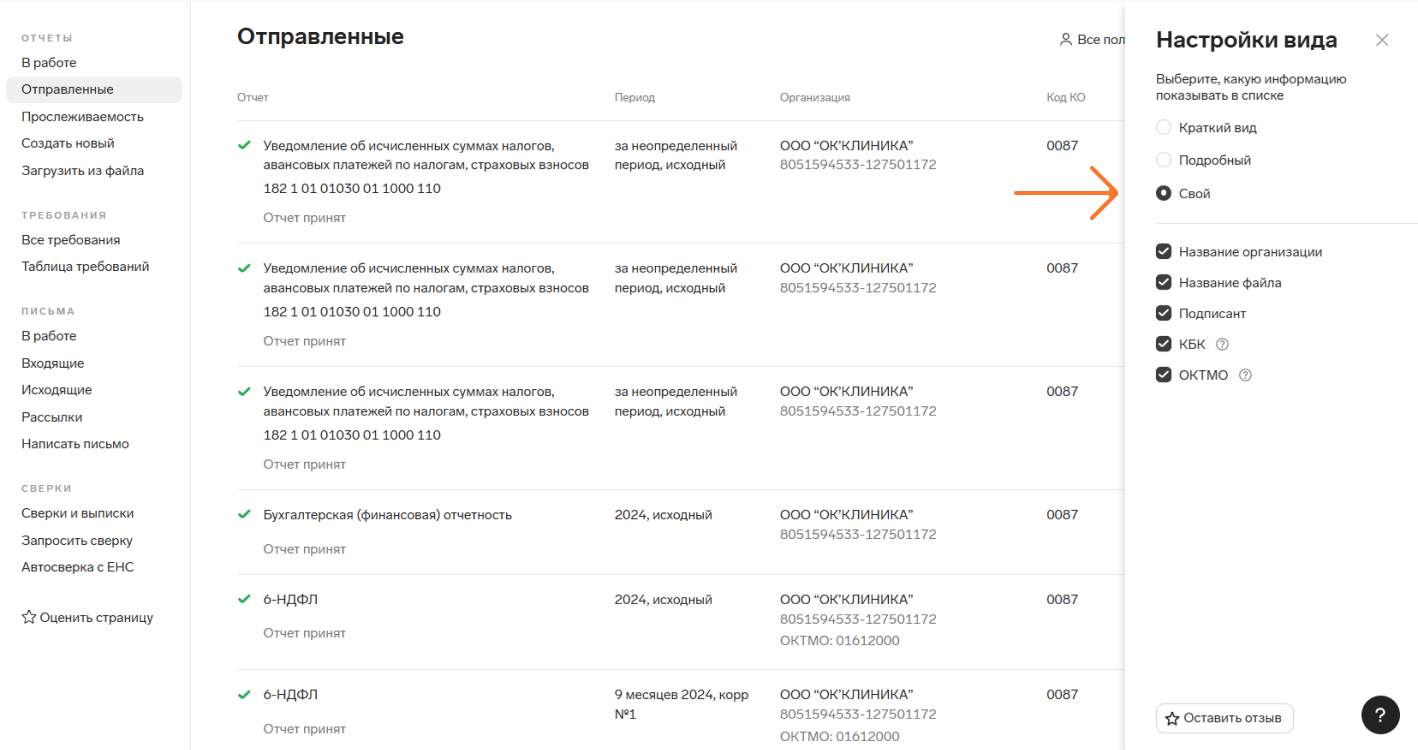Open the Бухгалтерская (финансовая) отчетность report

click(x=387, y=515)
